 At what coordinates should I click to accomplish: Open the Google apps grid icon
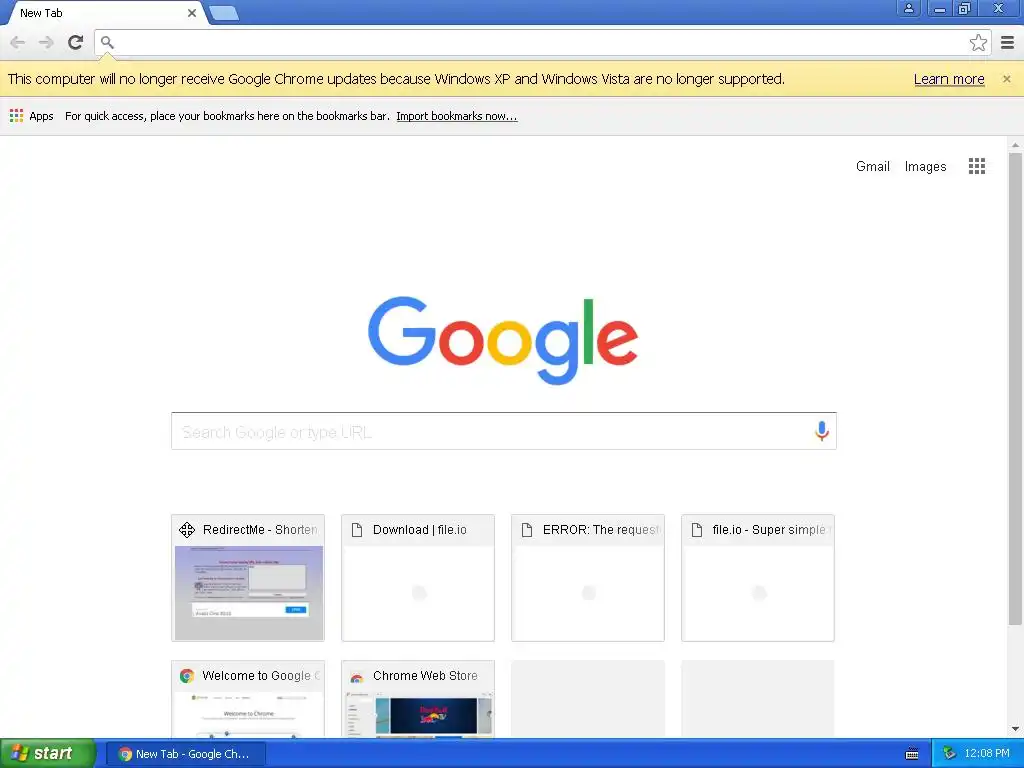click(x=976, y=166)
